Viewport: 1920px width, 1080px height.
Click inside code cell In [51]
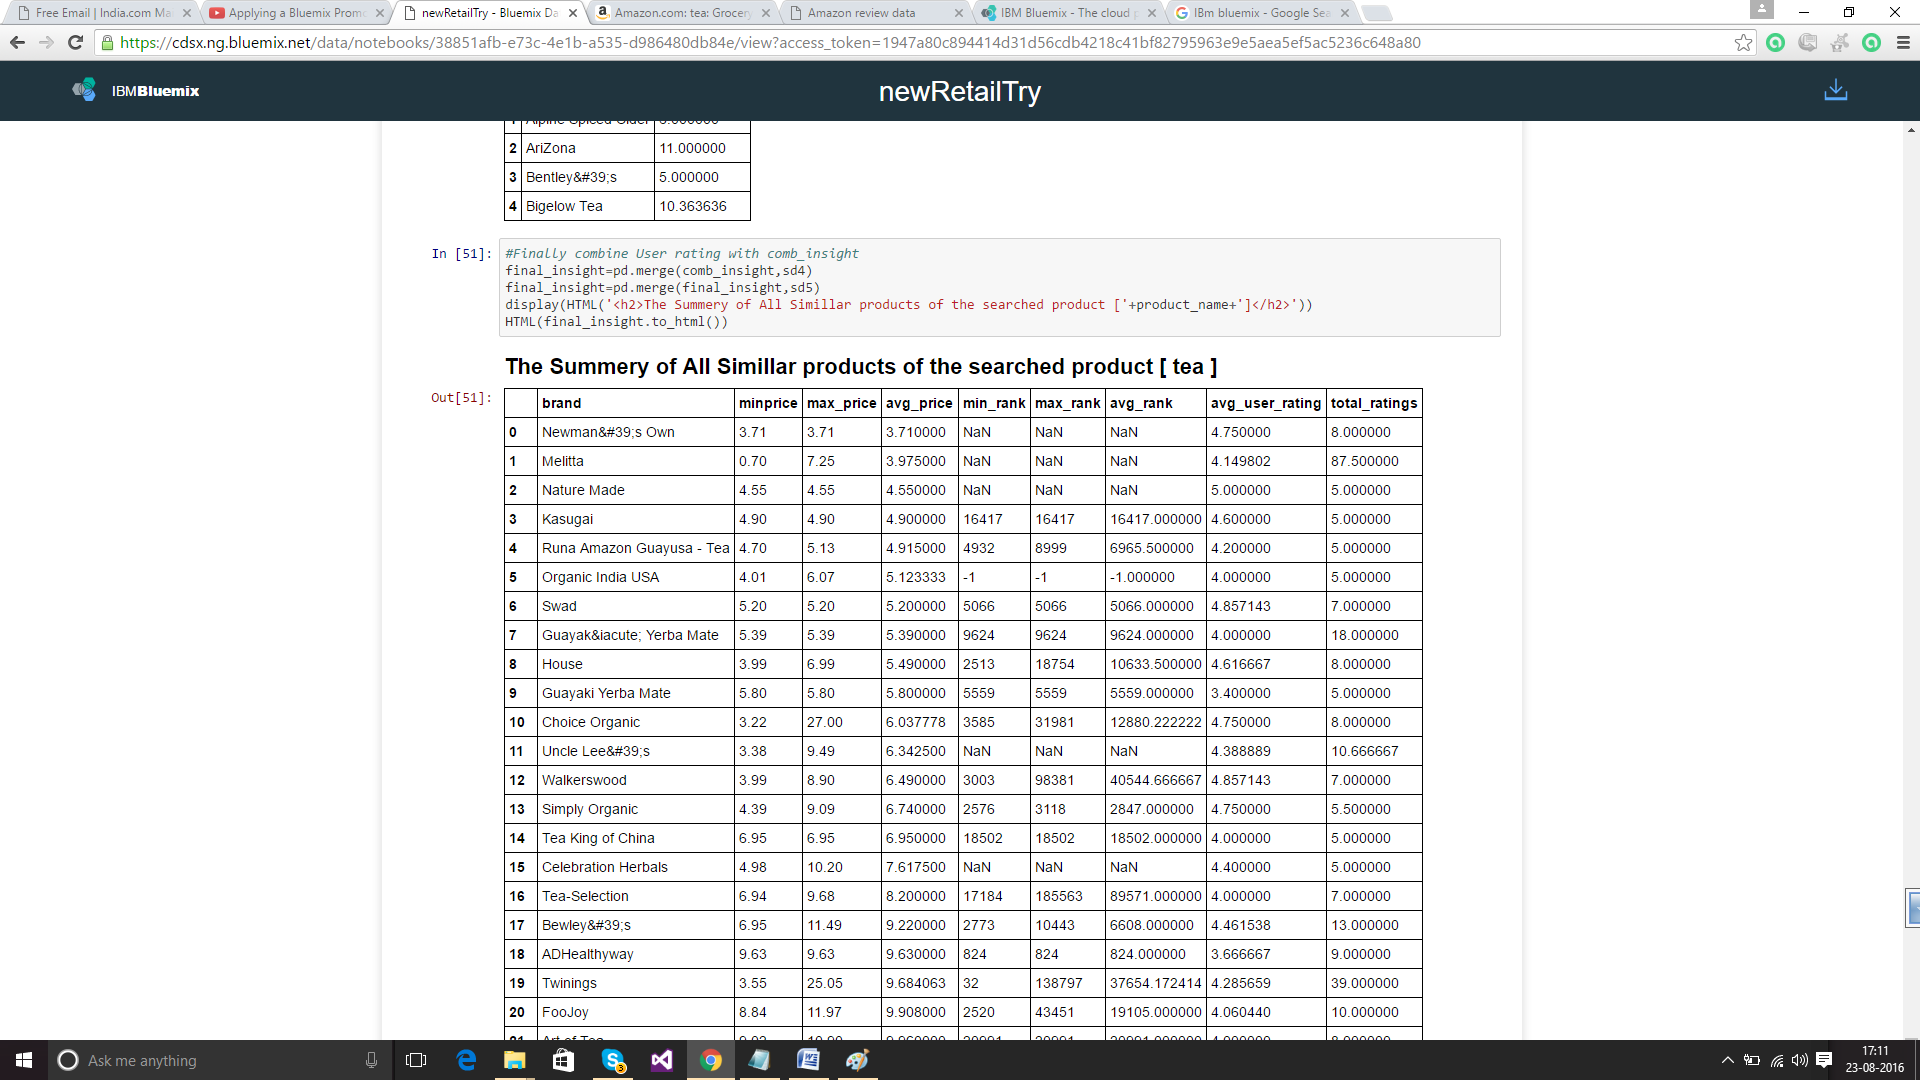1000,288
